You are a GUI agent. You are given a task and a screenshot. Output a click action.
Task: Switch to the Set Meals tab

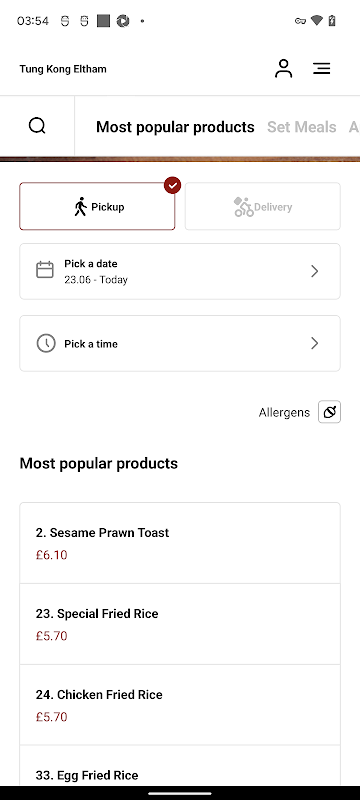[302, 127]
